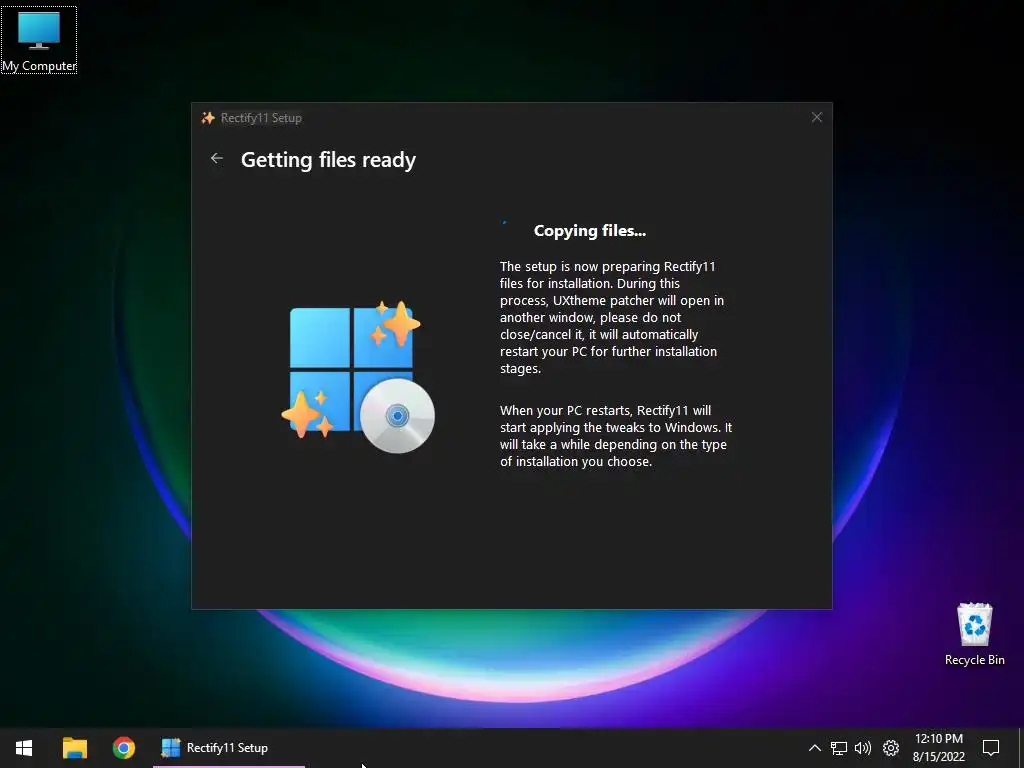
Task: Go back using the arrow in setup
Action: point(217,158)
